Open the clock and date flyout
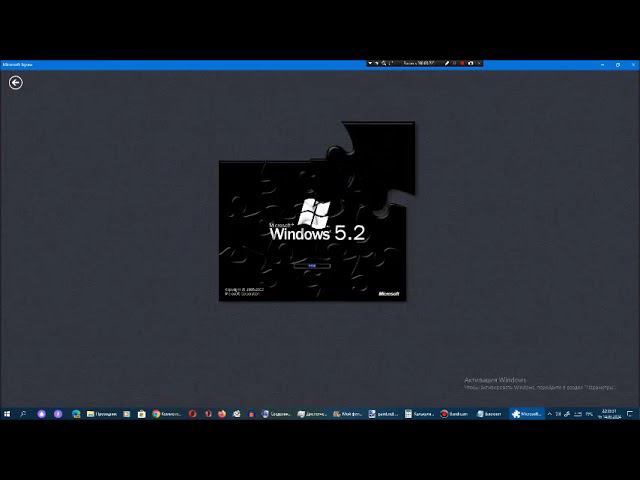Screen dimensions: 640x480 tap(609, 414)
